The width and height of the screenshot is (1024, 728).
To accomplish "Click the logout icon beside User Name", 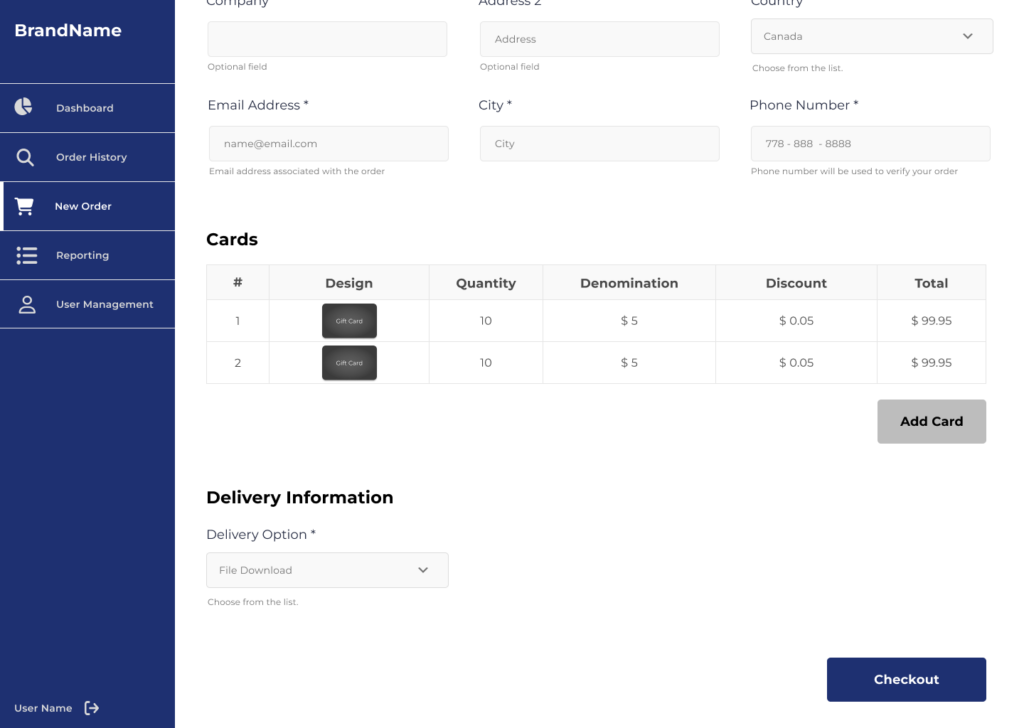I will click(x=92, y=708).
